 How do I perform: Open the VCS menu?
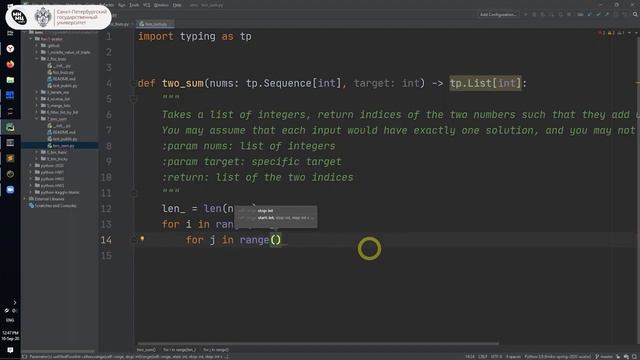[147, 5]
